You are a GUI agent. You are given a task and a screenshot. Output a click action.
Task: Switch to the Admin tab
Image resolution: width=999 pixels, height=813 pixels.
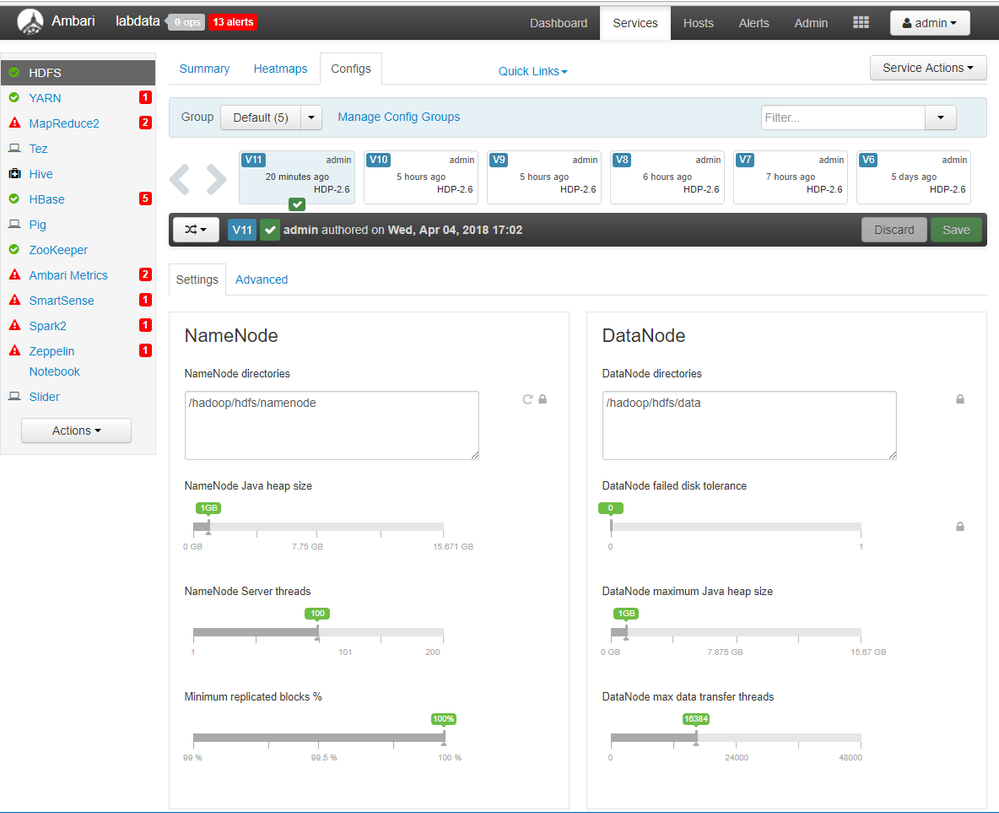(x=811, y=23)
